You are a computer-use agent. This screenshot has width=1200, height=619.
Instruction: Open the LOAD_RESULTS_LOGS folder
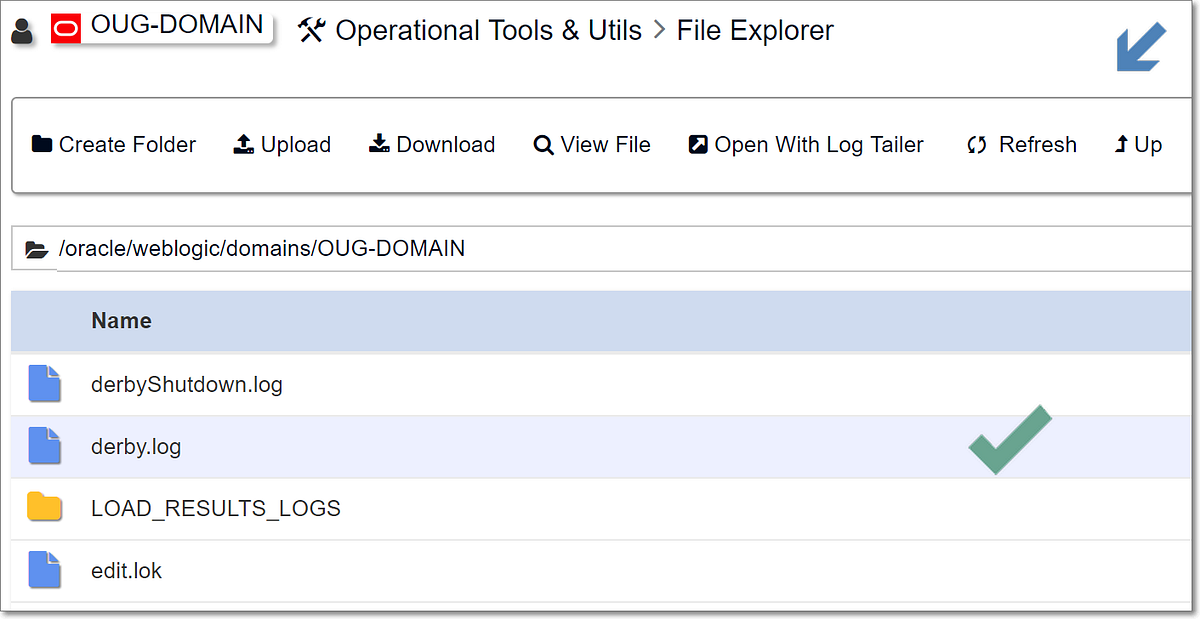(215, 508)
